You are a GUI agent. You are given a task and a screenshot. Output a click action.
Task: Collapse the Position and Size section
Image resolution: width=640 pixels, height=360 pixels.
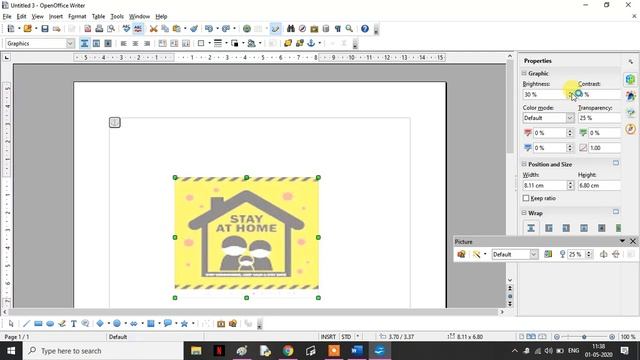524,164
